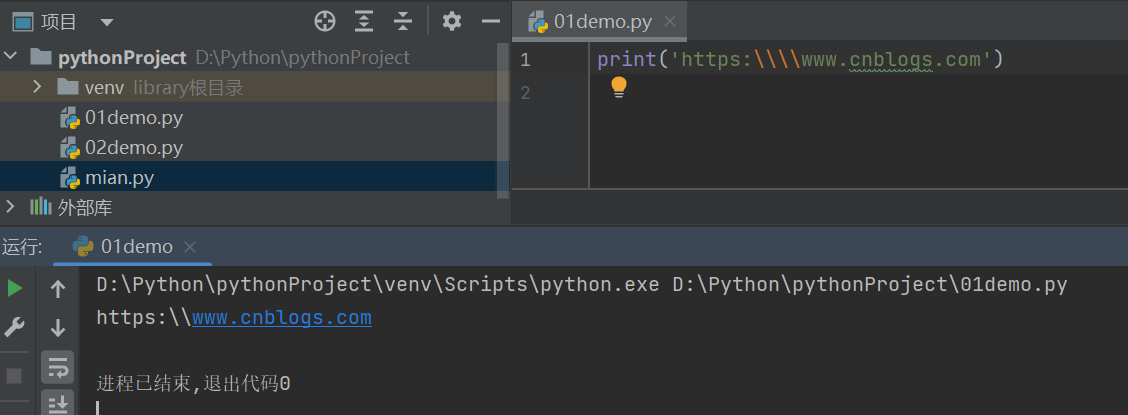Image resolution: width=1128 pixels, height=415 pixels.
Task: Click the collapse all icon in project panel
Action: [x=403, y=21]
